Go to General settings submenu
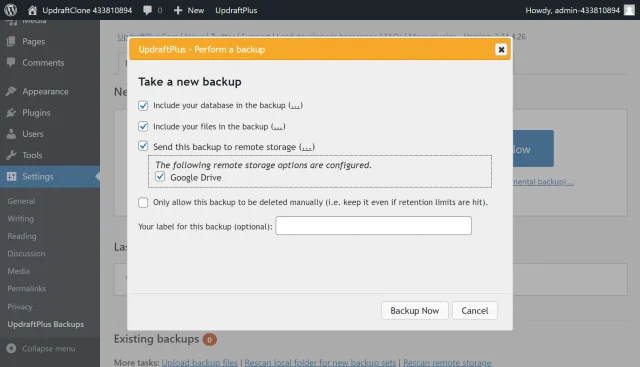640x367 pixels. (x=21, y=201)
